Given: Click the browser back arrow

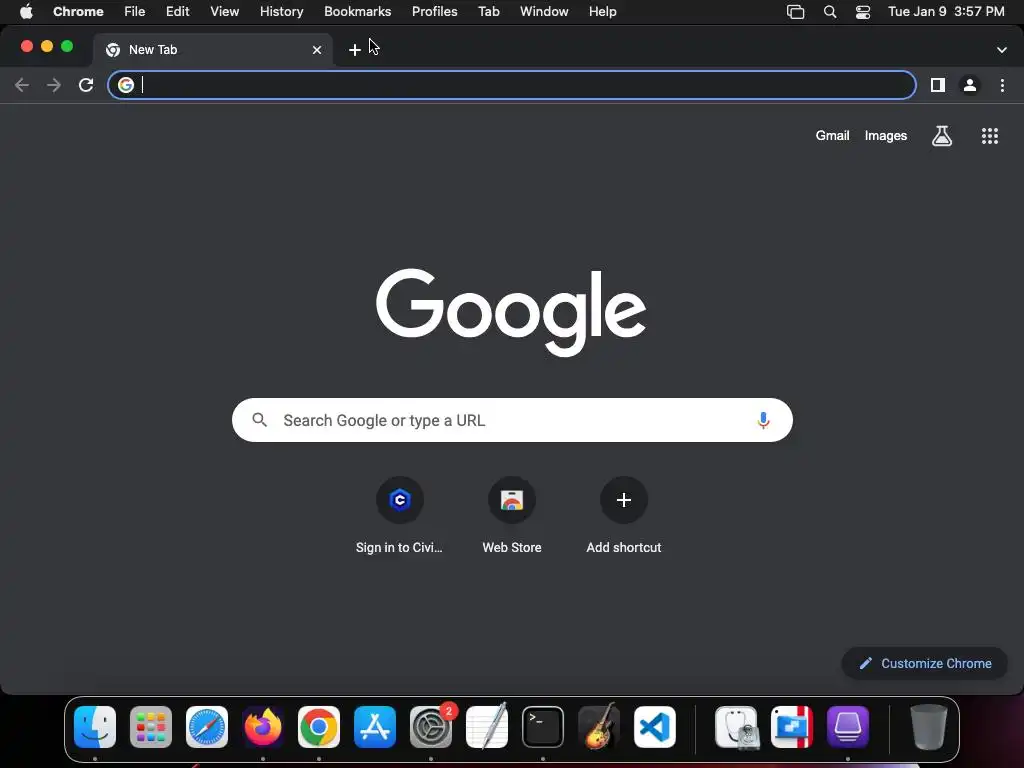Looking at the screenshot, I should 22,85.
